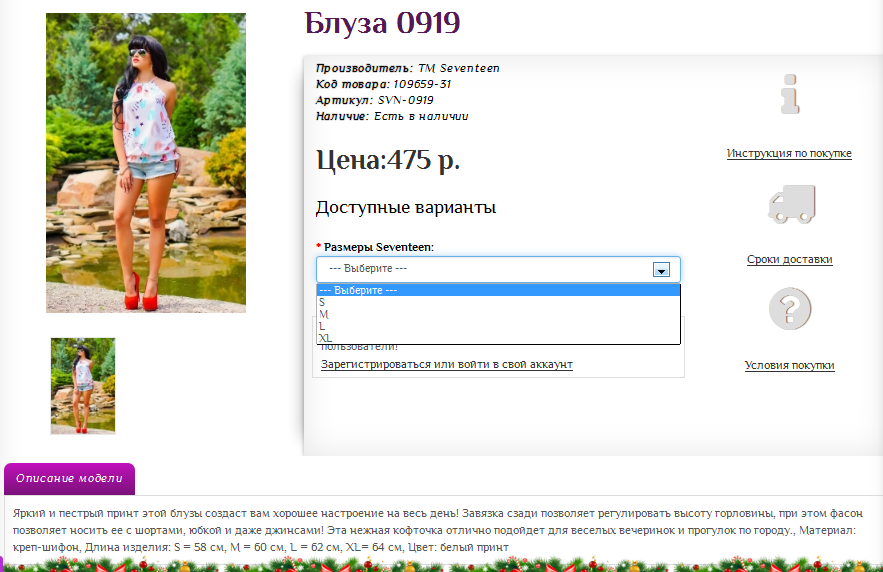Click the info icon above Инструкция по покупке
The width and height of the screenshot is (883, 572).
coord(790,94)
